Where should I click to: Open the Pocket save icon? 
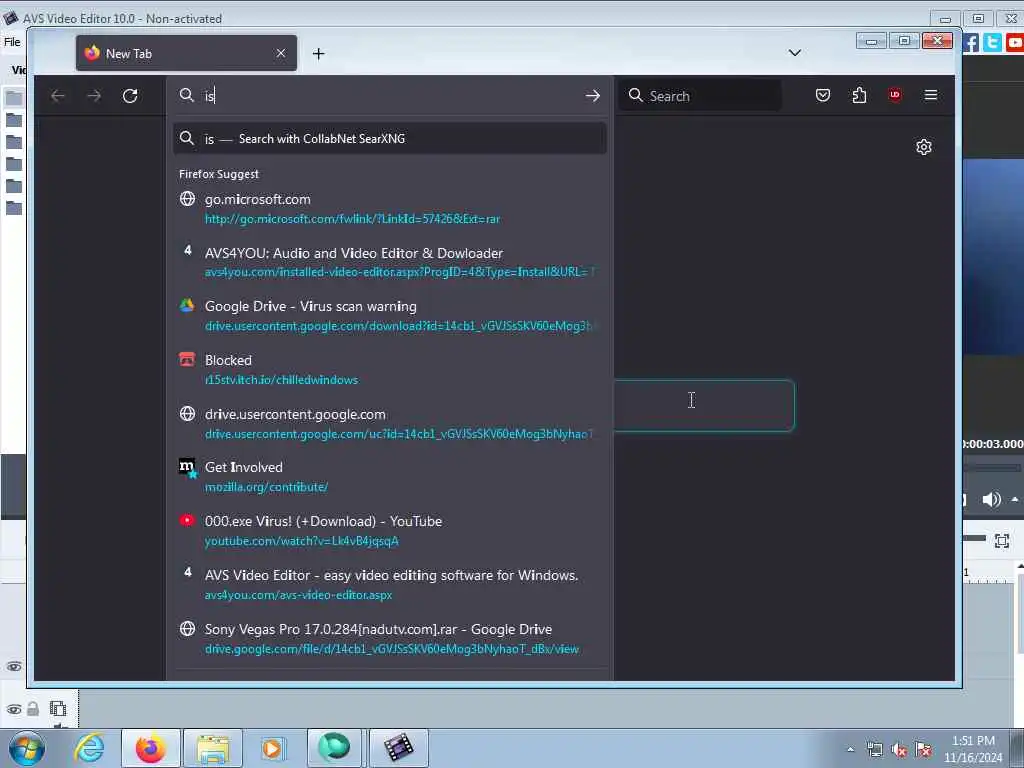(823, 95)
